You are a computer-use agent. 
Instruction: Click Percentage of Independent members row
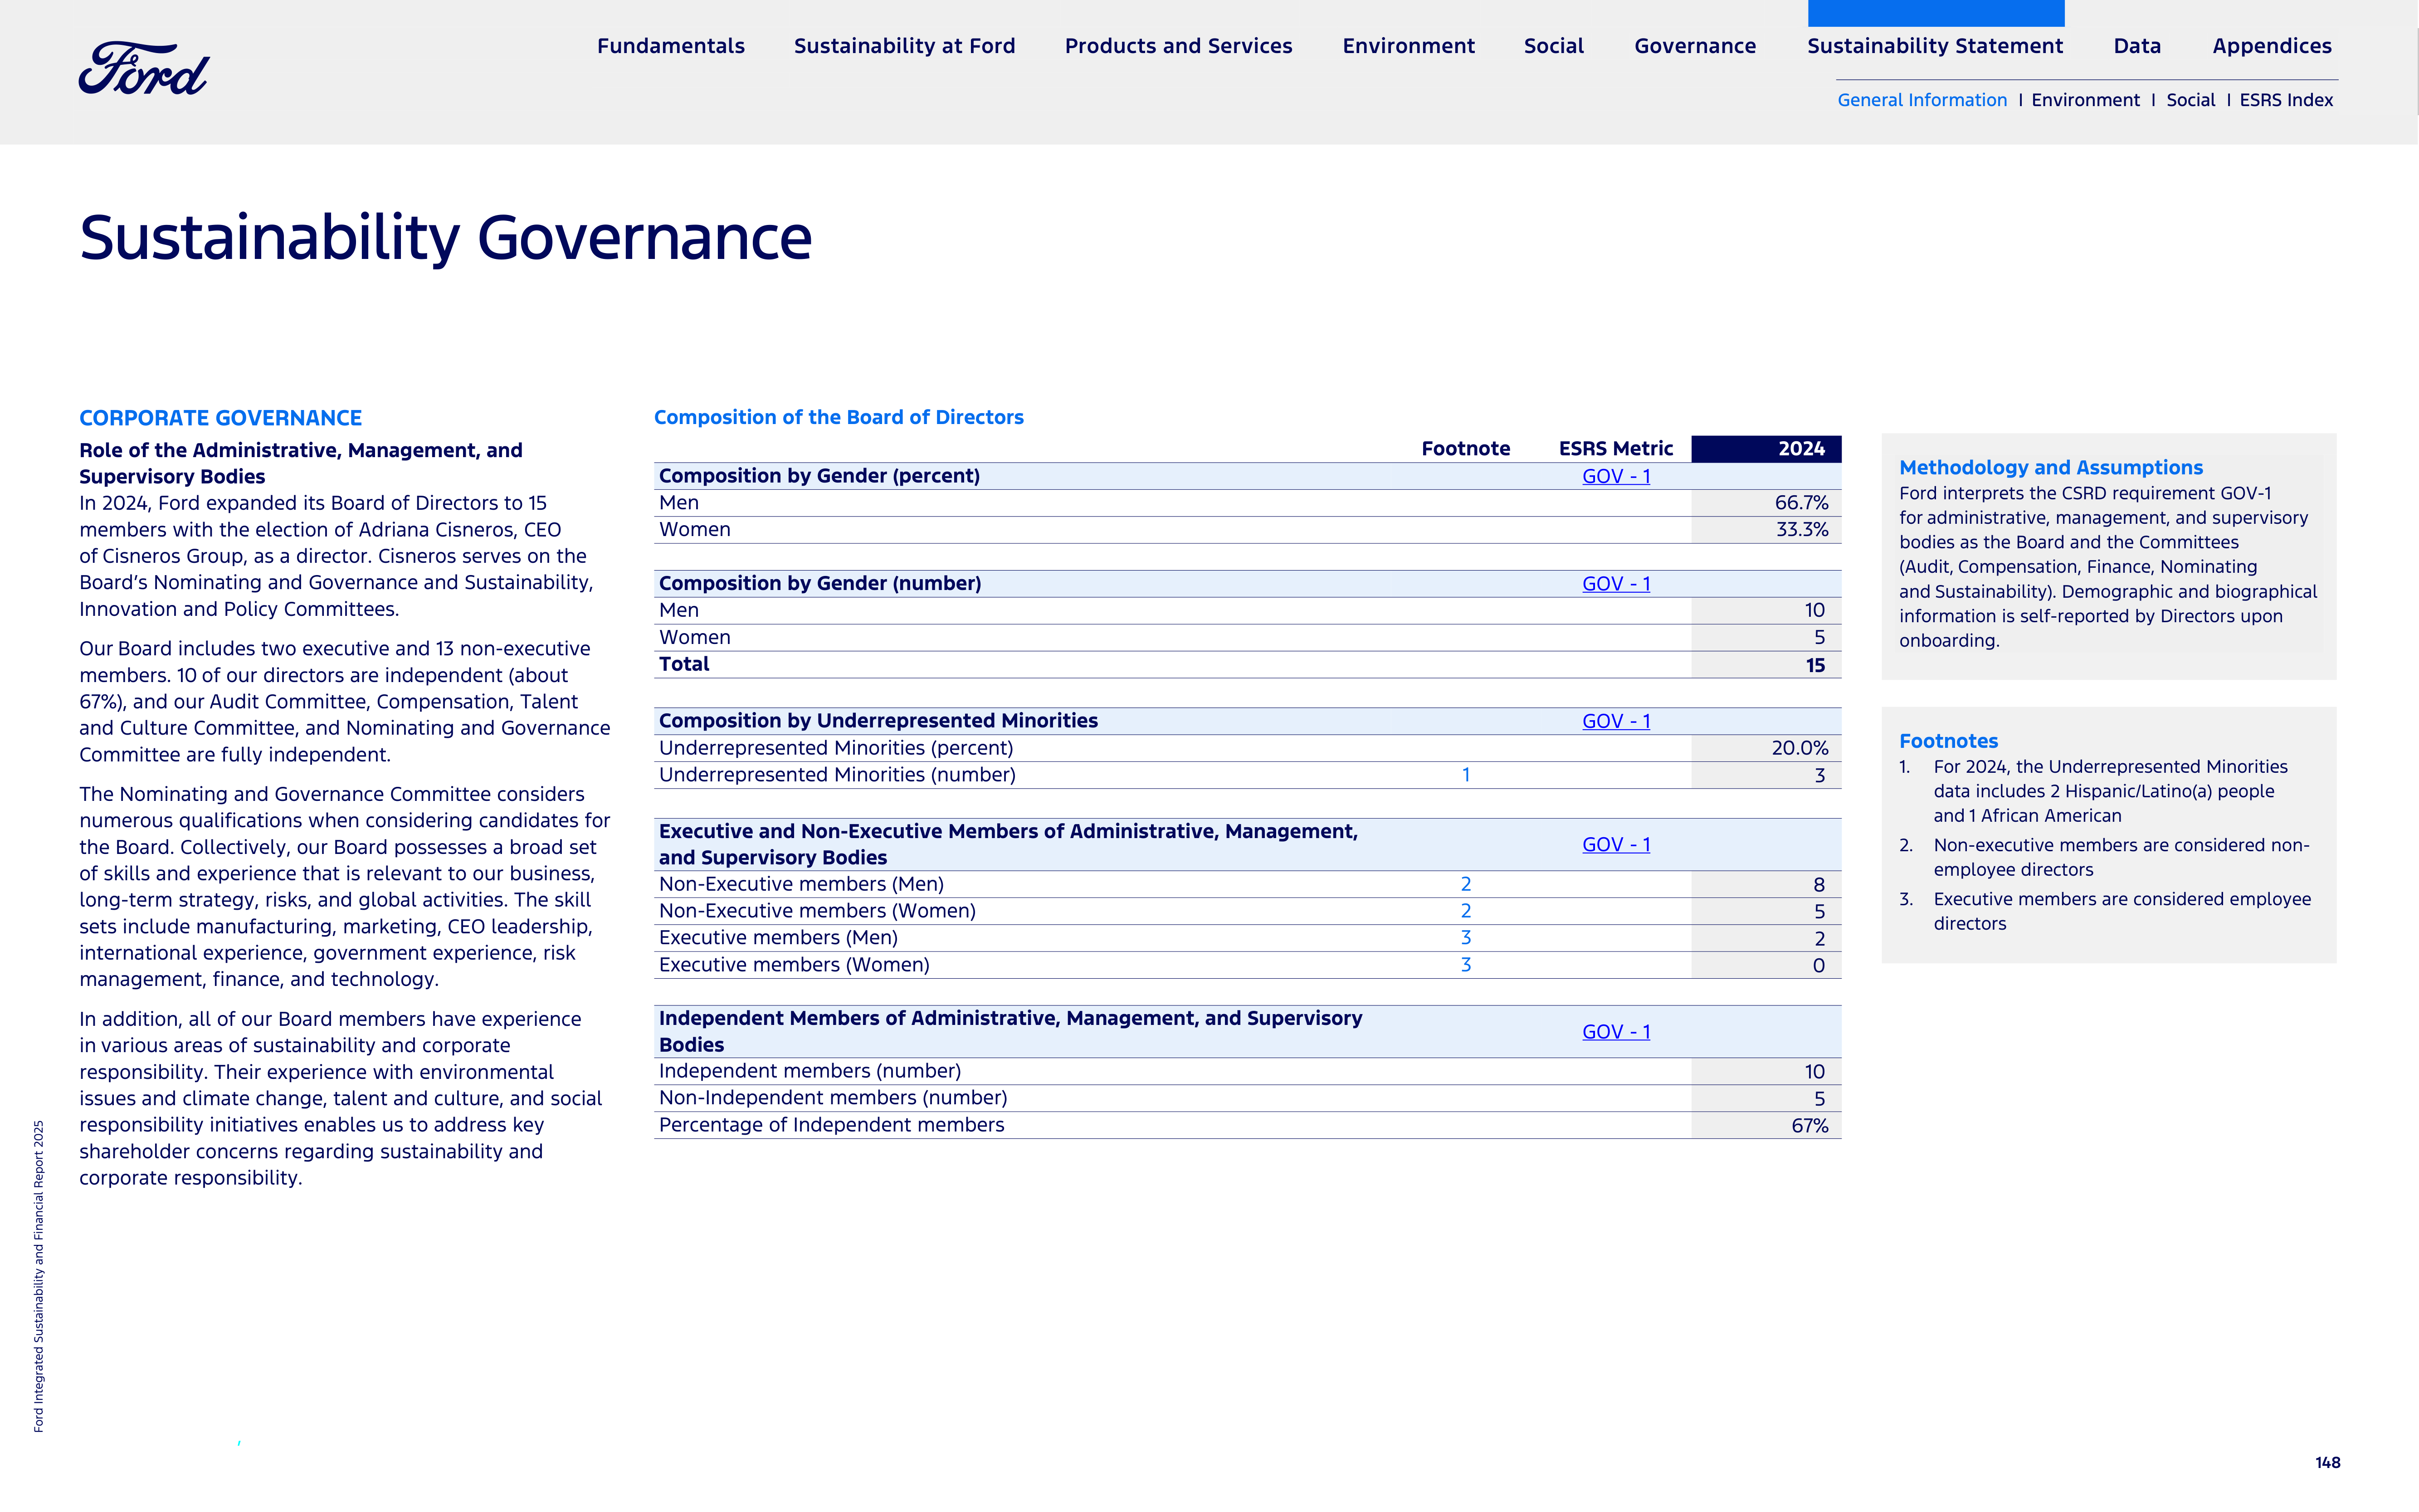pyautogui.click(x=1247, y=1126)
